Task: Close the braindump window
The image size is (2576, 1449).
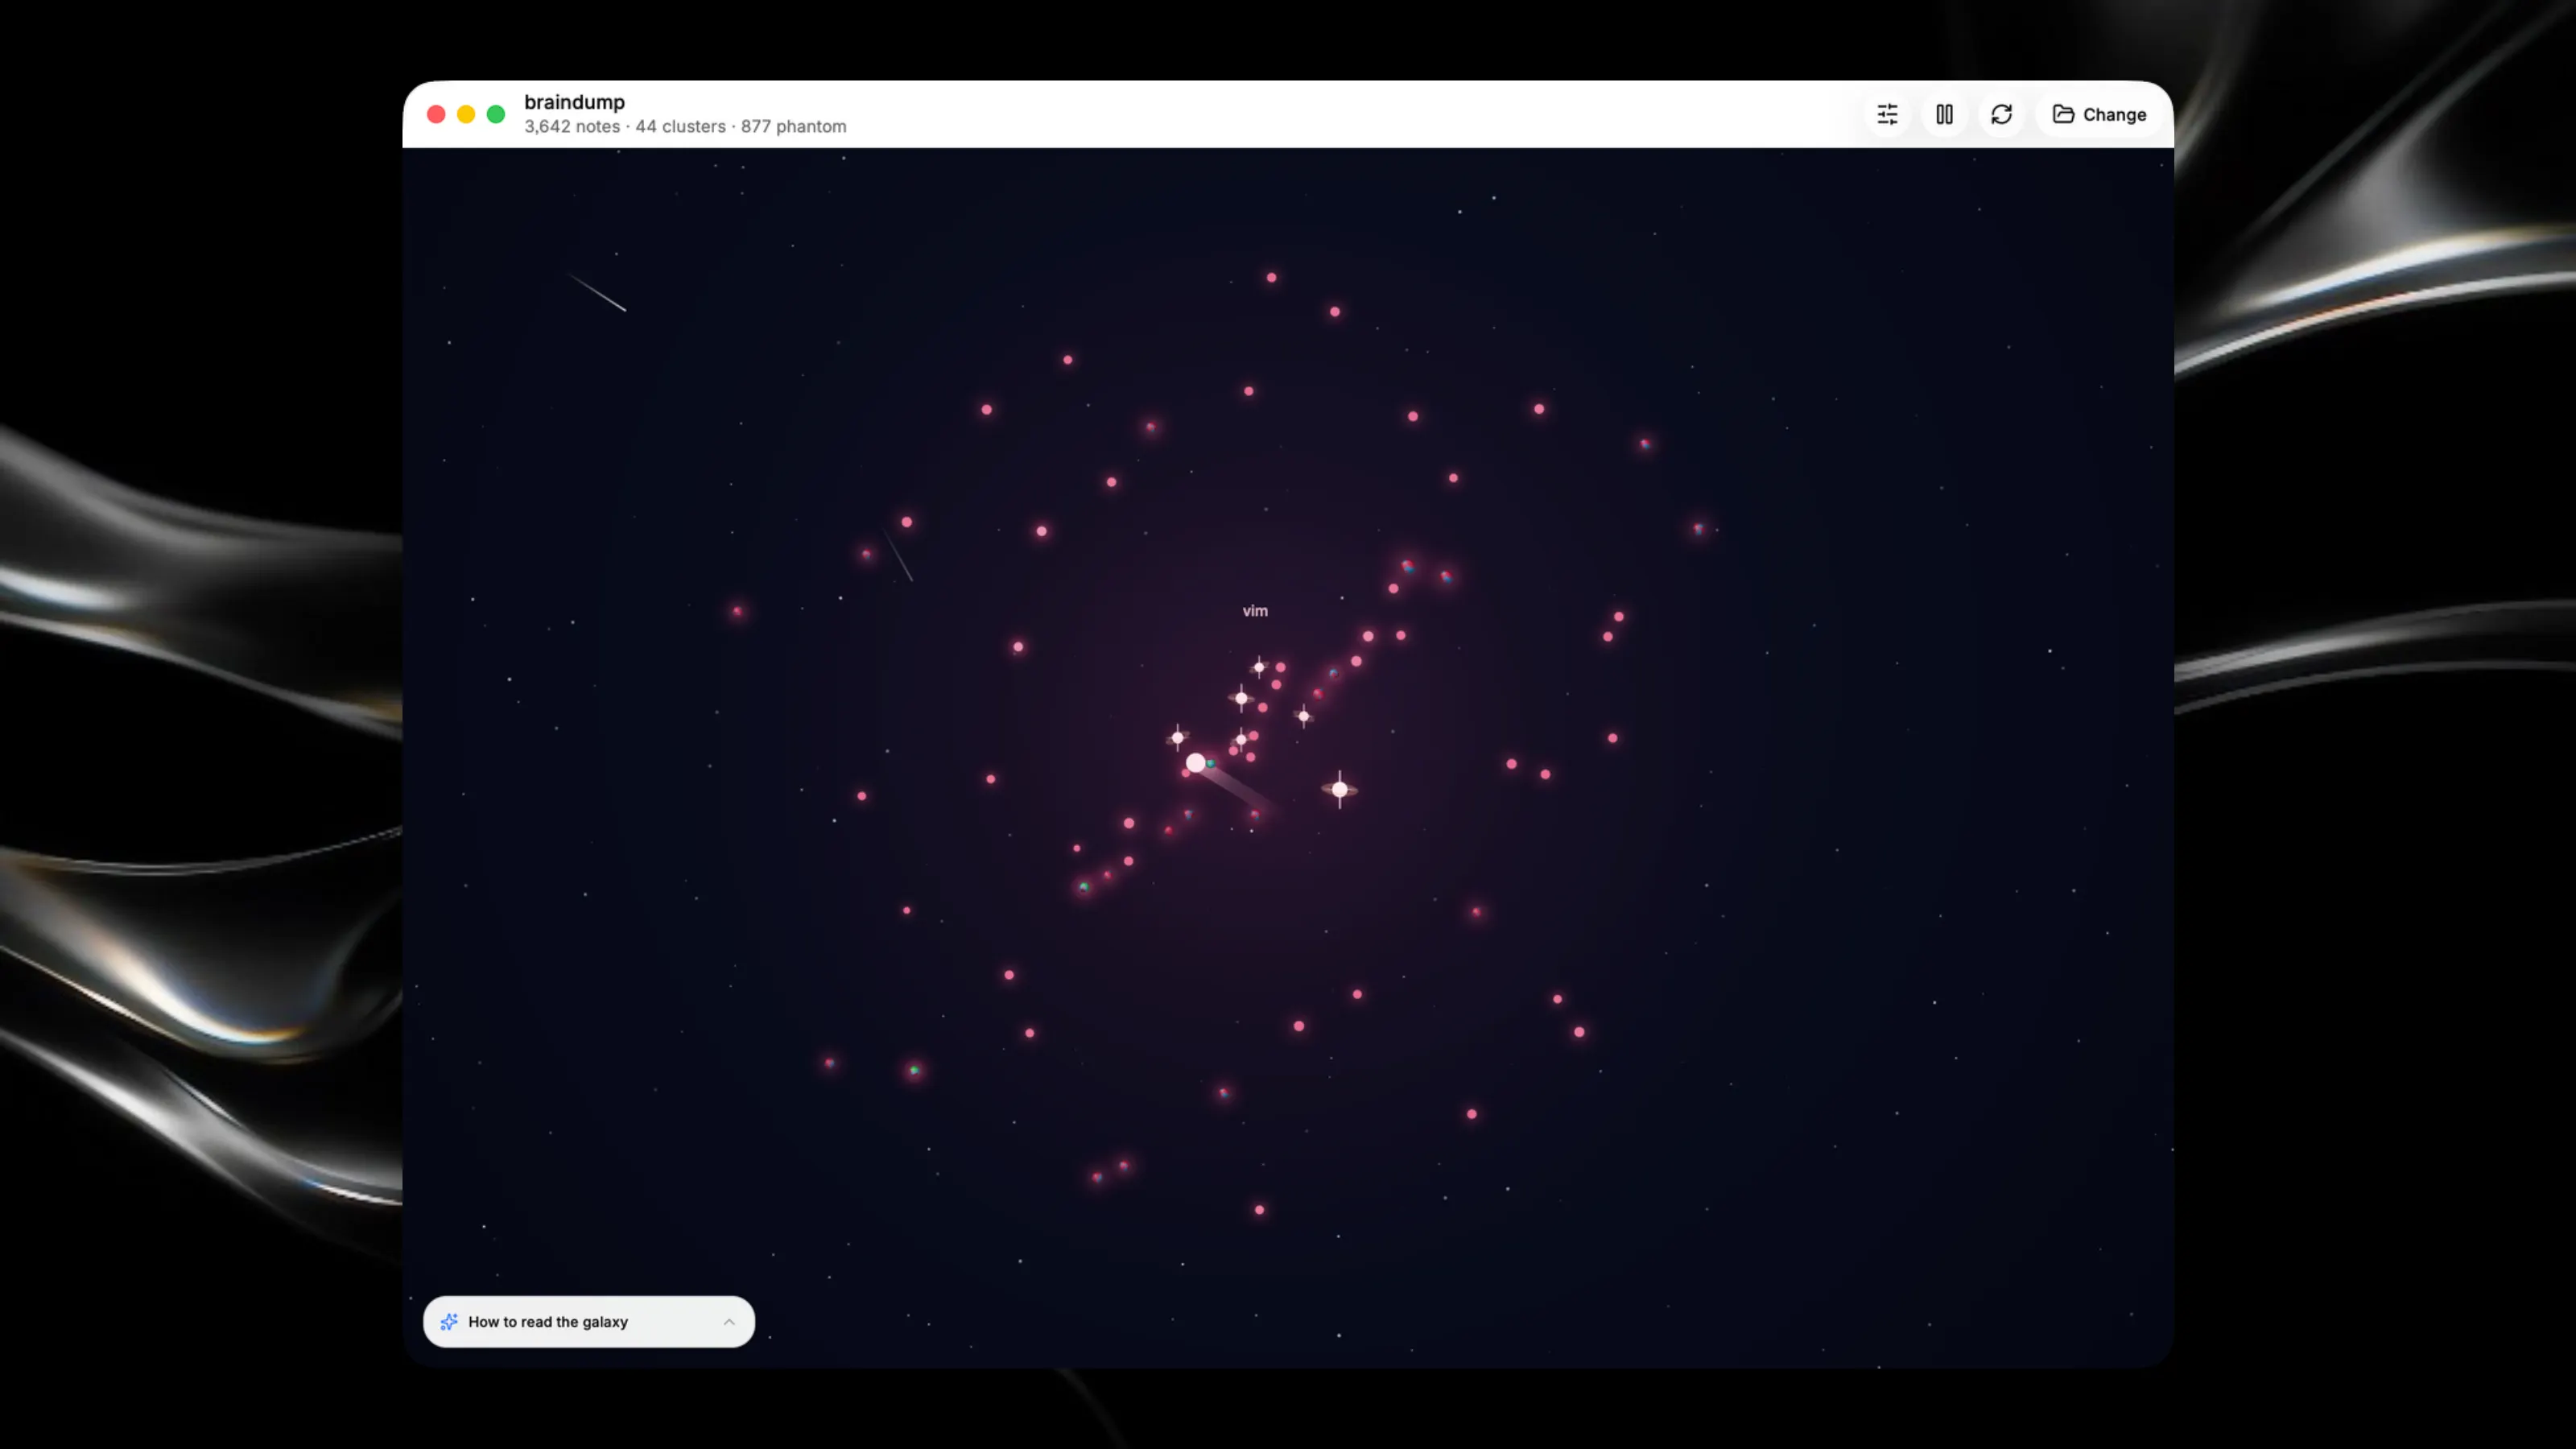Action: pos(436,114)
